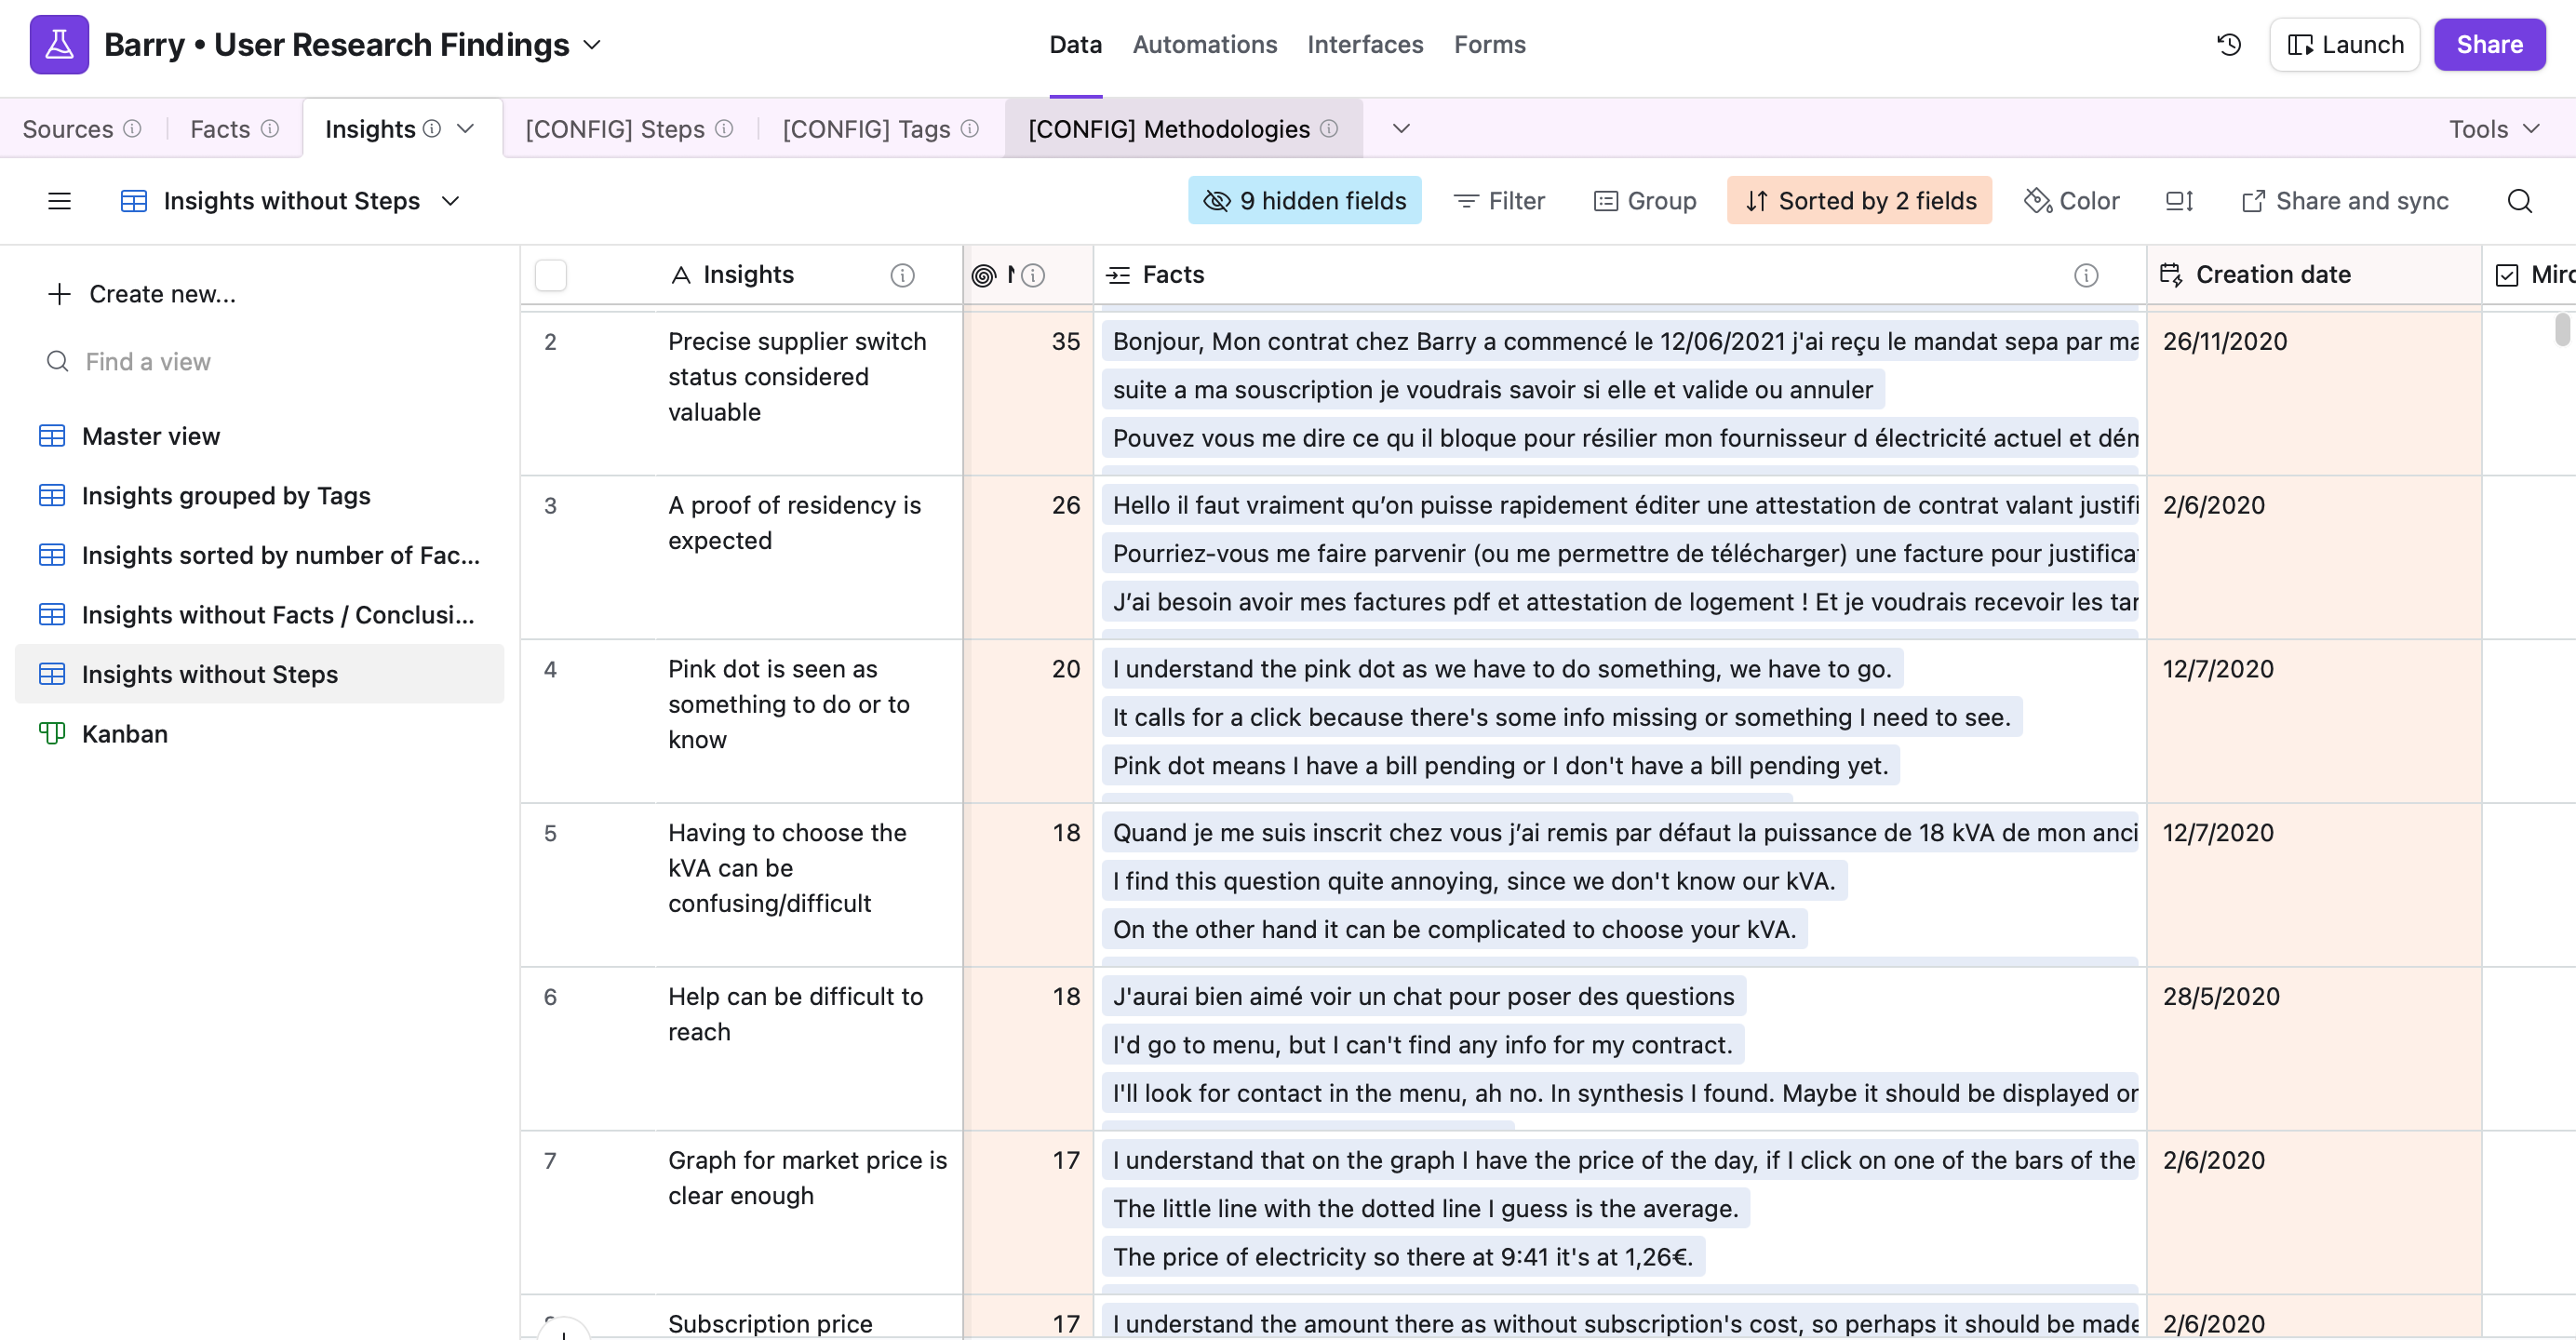2576x1340 pixels.
Task: Toggle the select-all rows checkbox
Action: (551, 275)
